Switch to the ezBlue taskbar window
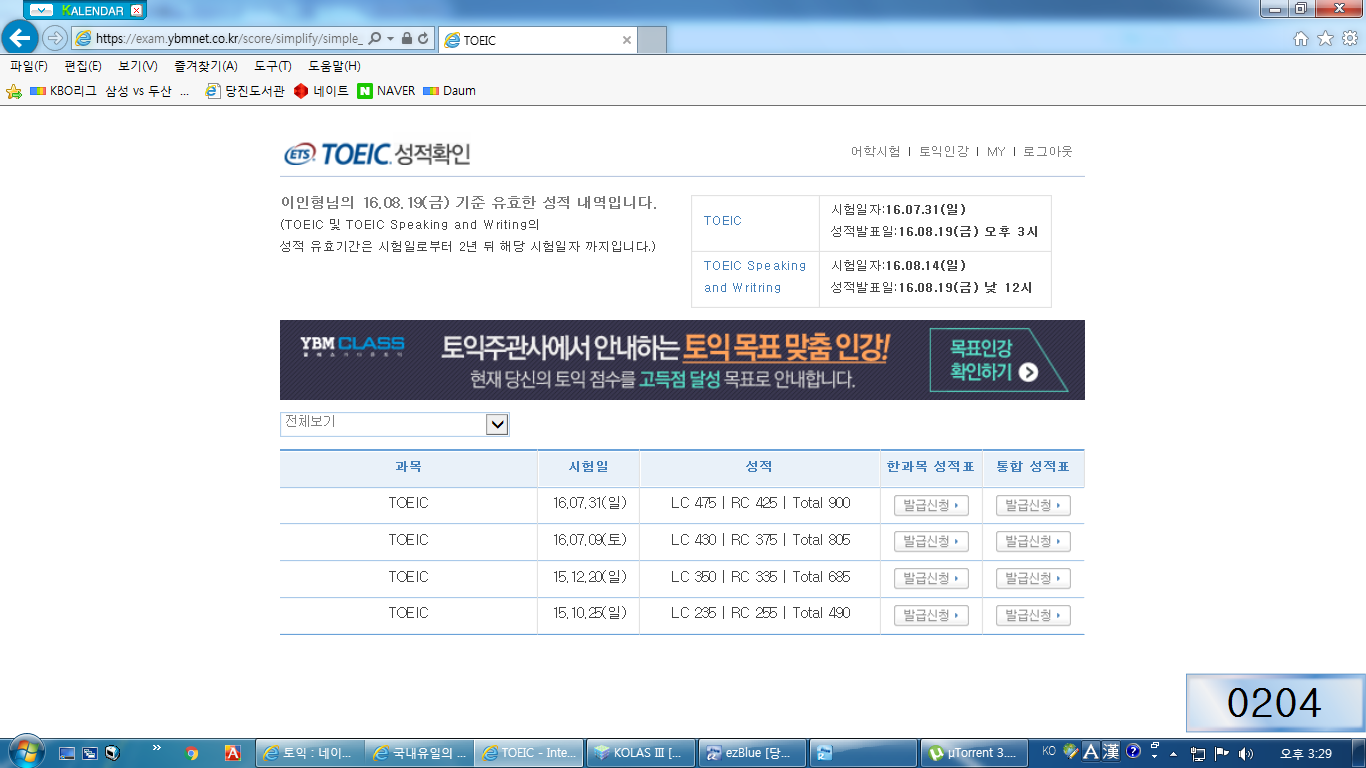This screenshot has height=768, width=1366. coord(750,753)
